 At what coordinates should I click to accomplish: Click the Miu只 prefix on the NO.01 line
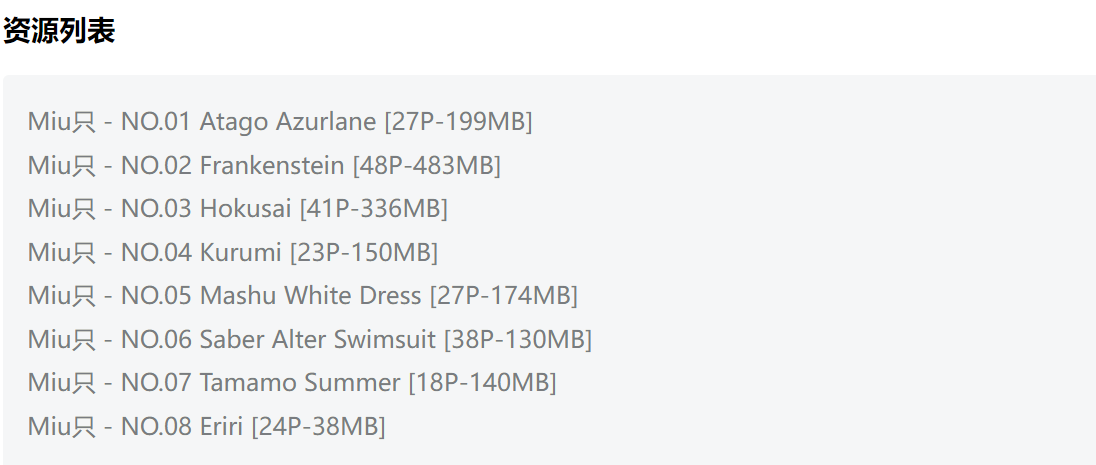pyautogui.click(x=61, y=122)
